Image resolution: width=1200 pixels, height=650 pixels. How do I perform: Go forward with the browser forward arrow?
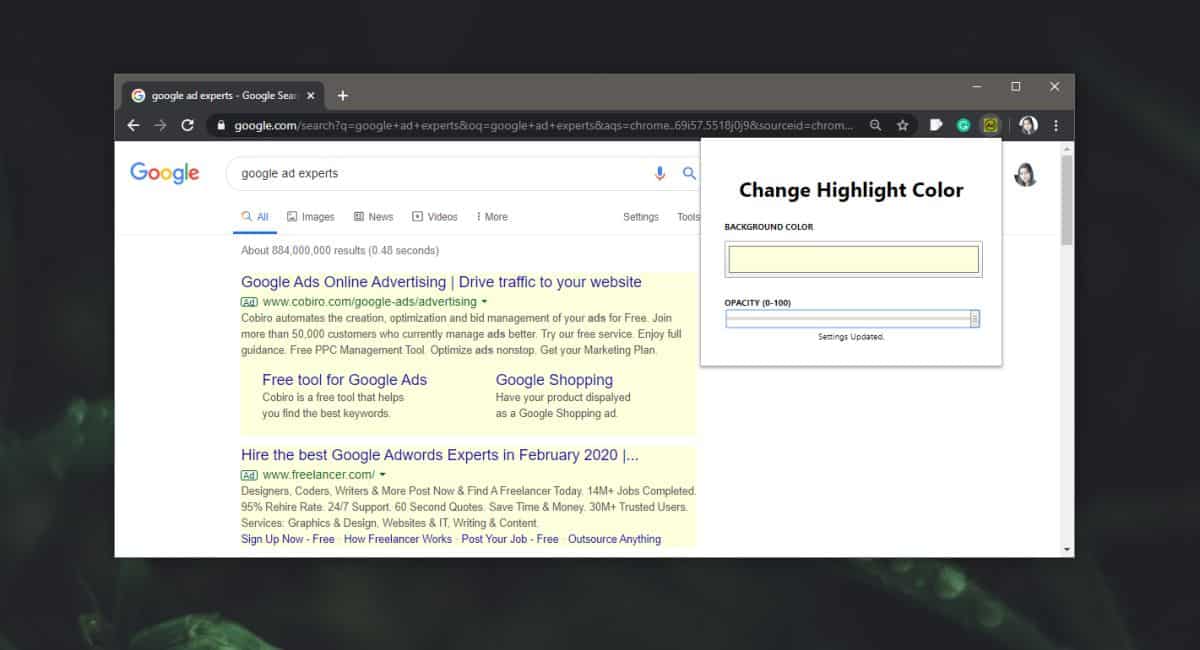[x=160, y=125]
